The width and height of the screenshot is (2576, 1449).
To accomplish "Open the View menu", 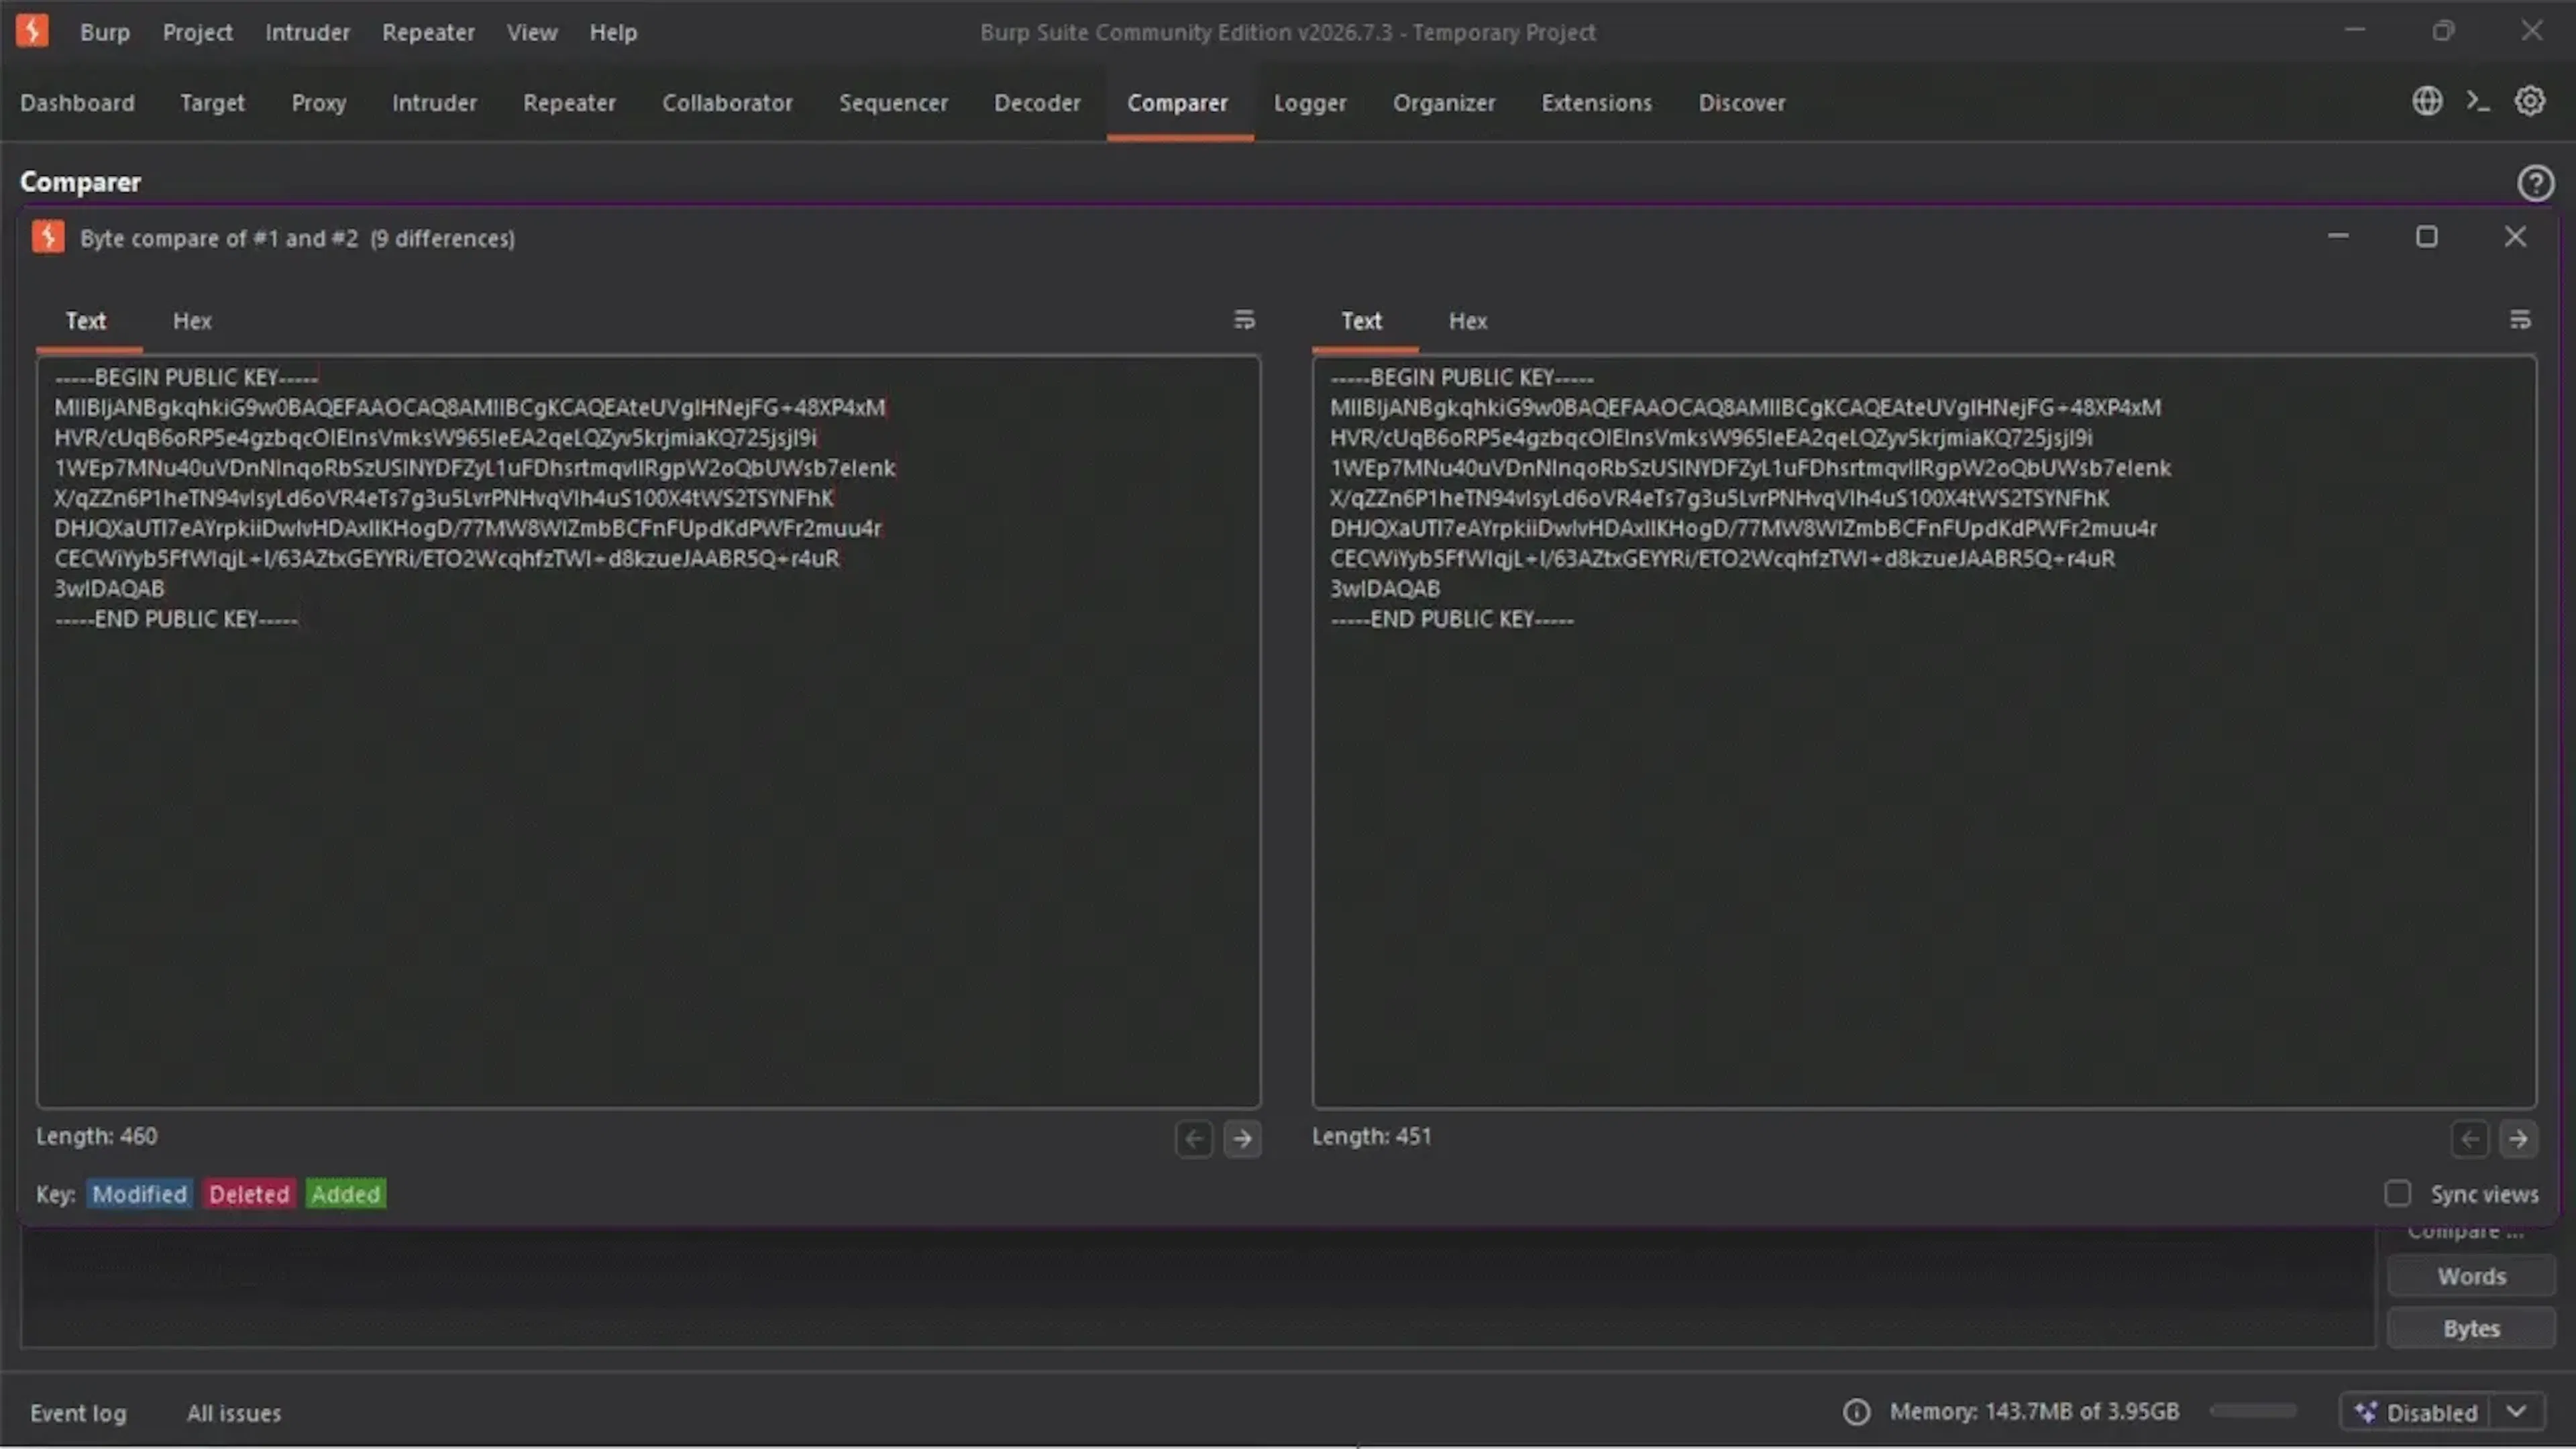I will [x=532, y=32].
